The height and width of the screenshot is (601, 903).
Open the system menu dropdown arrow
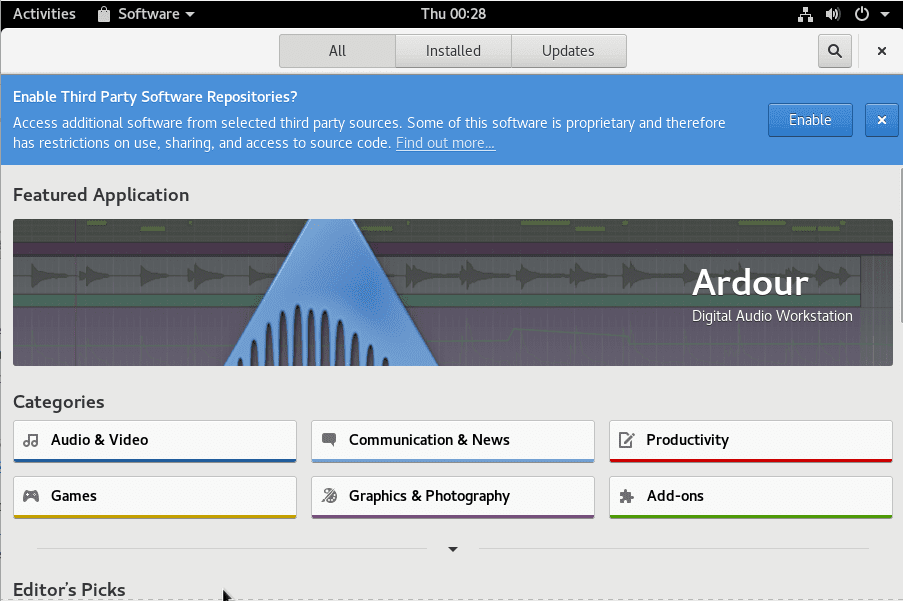(885, 14)
